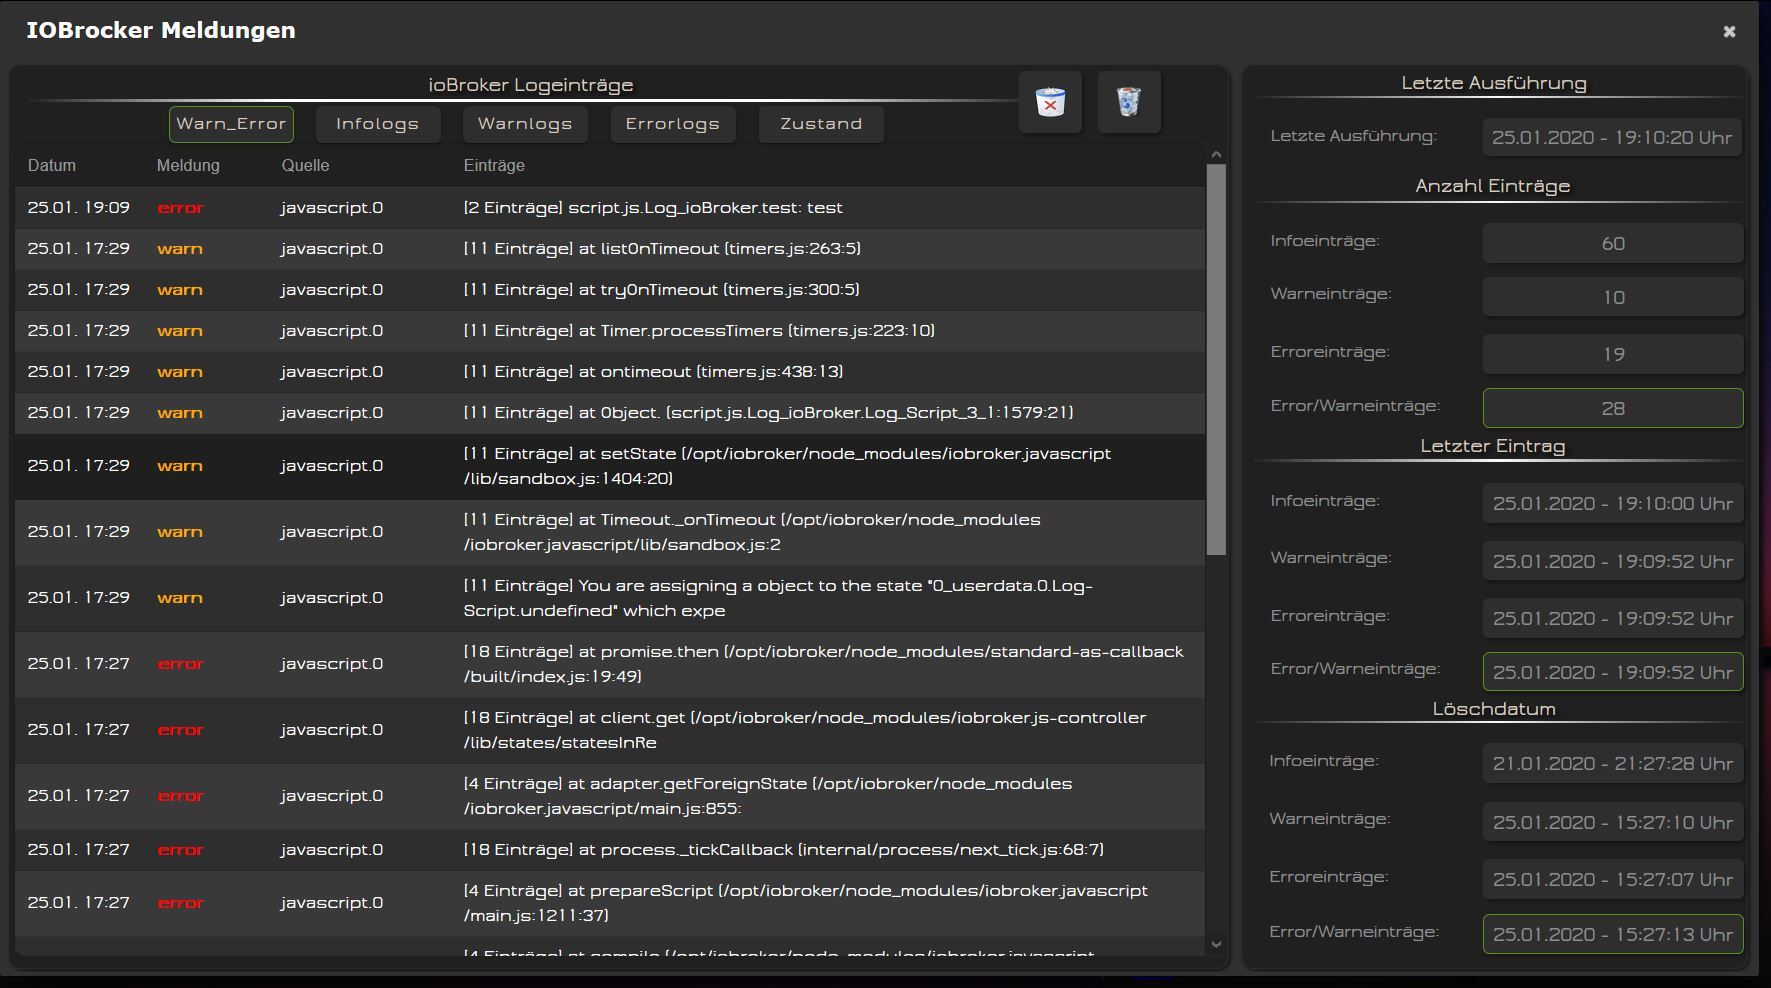
Task: Show the Errorlogs tab
Action: [x=673, y=124]
